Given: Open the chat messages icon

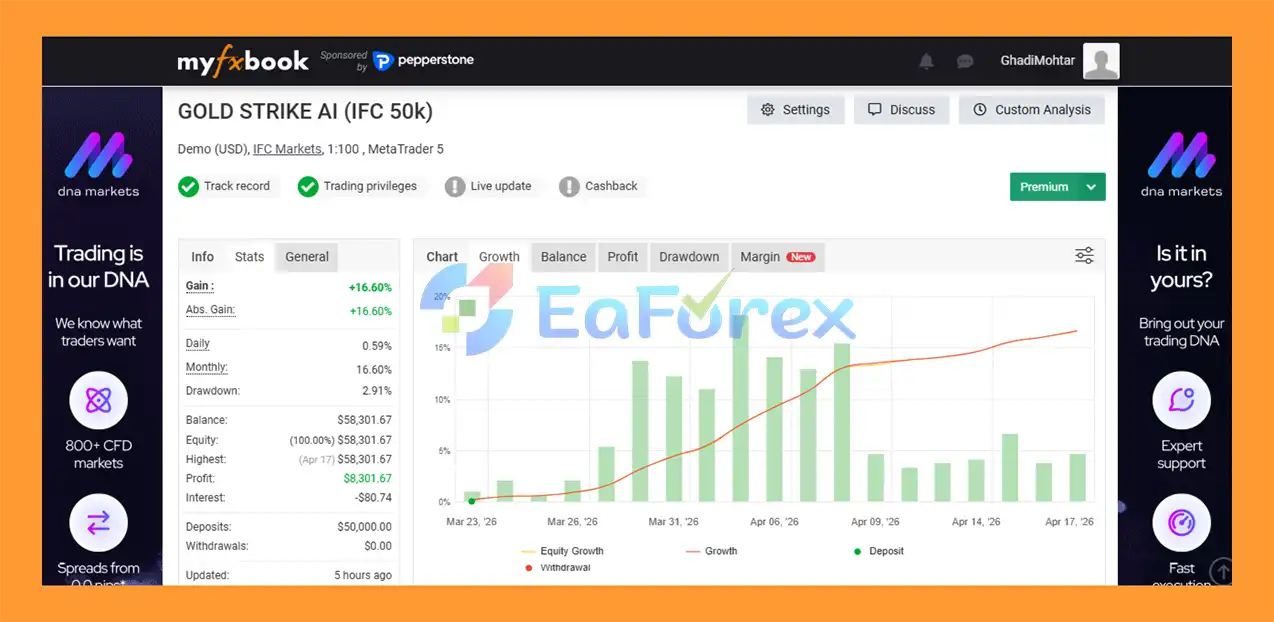Looking at the screenshot, I should 965,61.
